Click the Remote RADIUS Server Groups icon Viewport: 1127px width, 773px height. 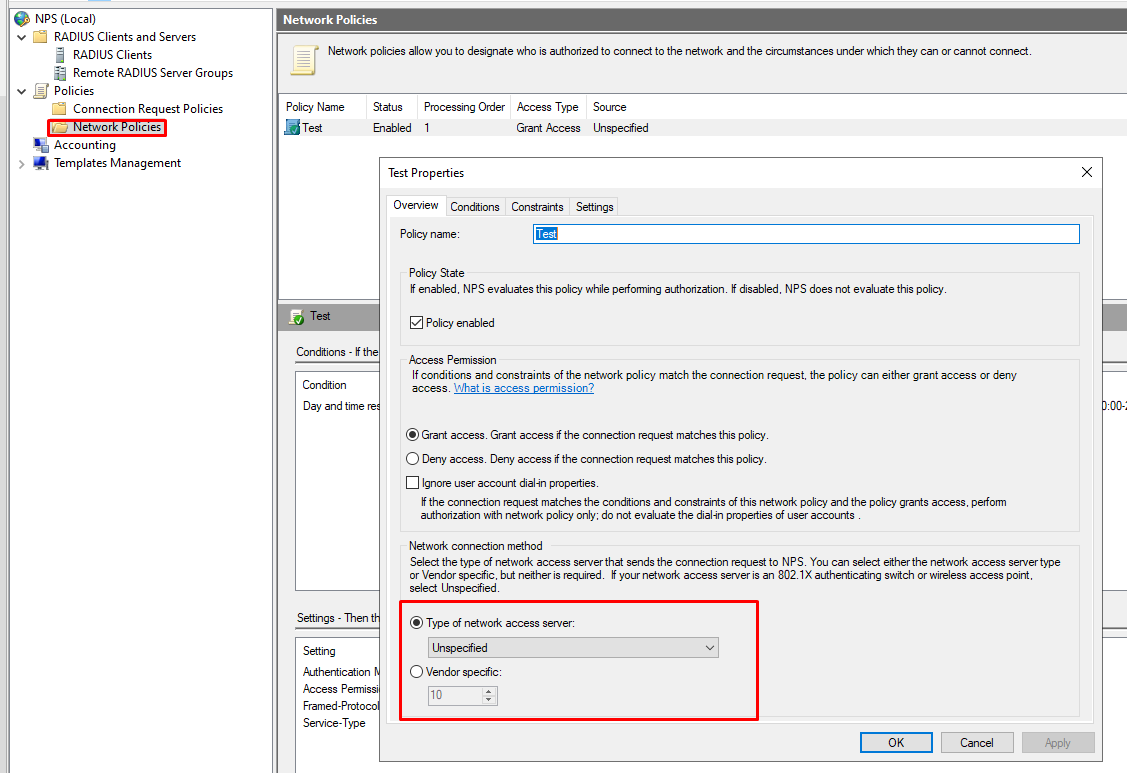pyautogui.click(x=60, y=73)
